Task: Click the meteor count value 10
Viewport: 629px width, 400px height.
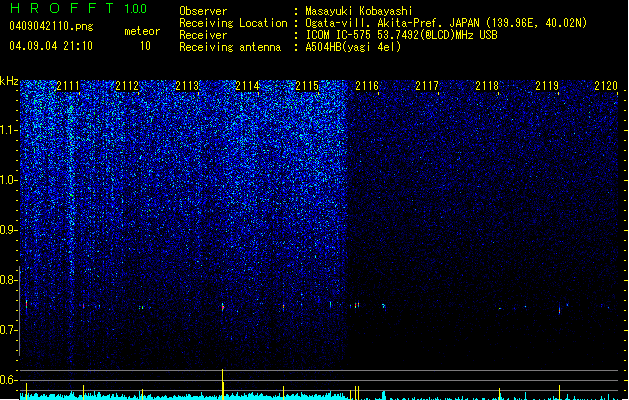Action: pos(145,46)
